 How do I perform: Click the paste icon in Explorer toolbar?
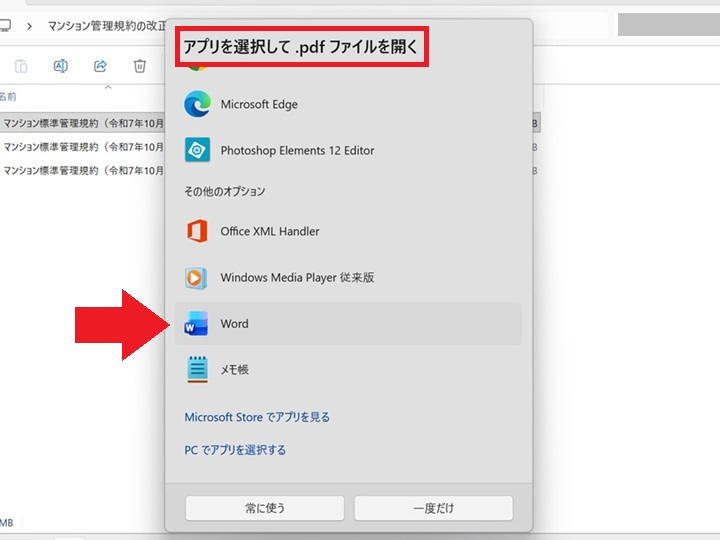(x=21, y=66)
